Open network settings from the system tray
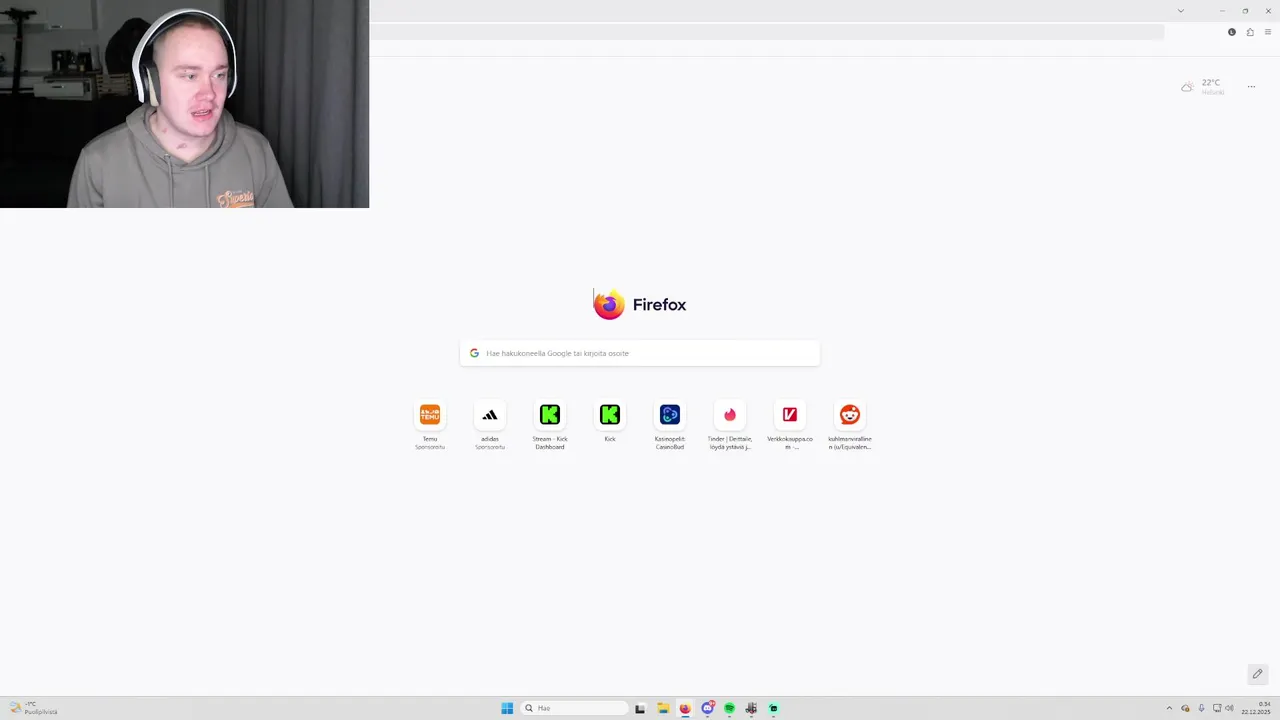The width and height of the screenshot is (1280, 720). pos(1216,708)
